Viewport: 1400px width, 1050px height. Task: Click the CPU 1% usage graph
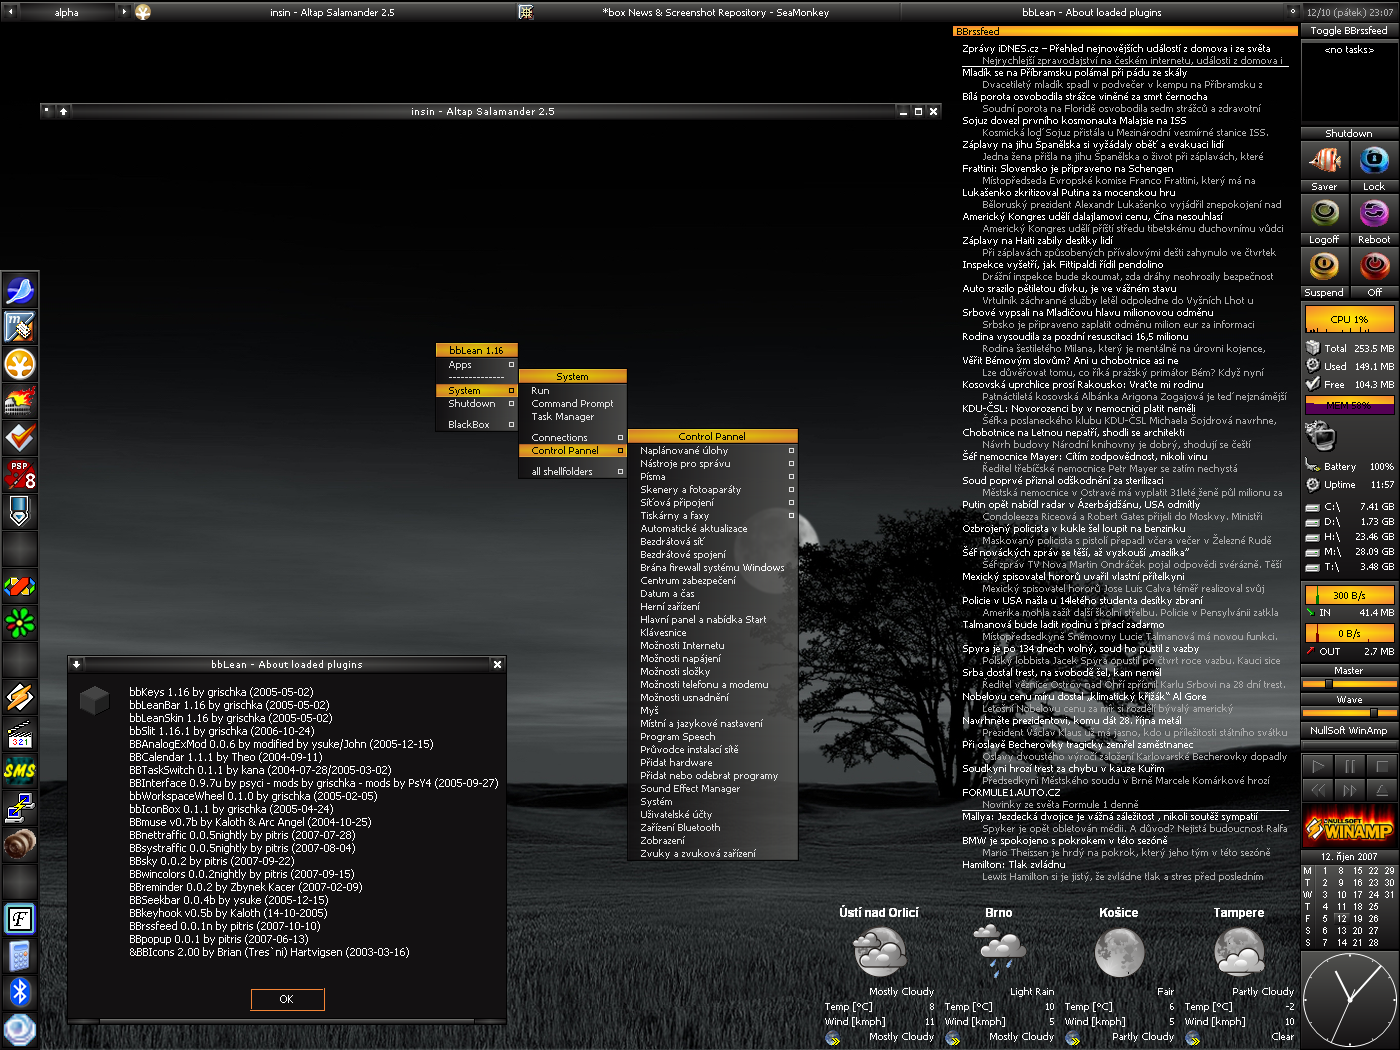(x=1349, y=319)
